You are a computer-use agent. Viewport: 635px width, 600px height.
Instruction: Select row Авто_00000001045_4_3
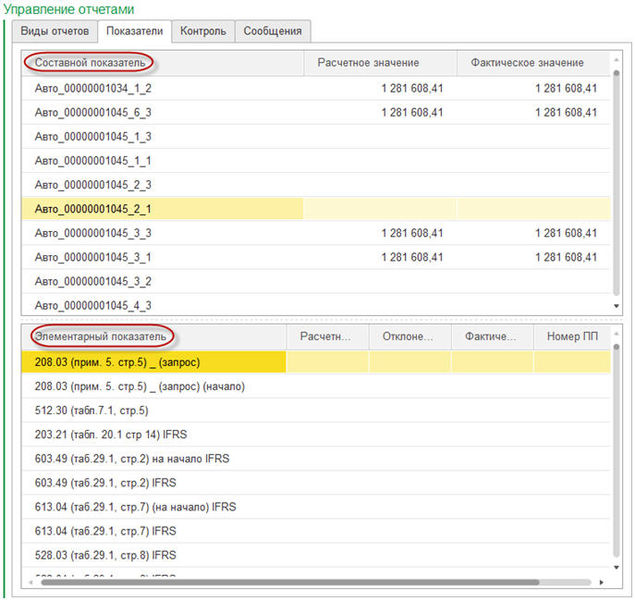pos(93,305)
